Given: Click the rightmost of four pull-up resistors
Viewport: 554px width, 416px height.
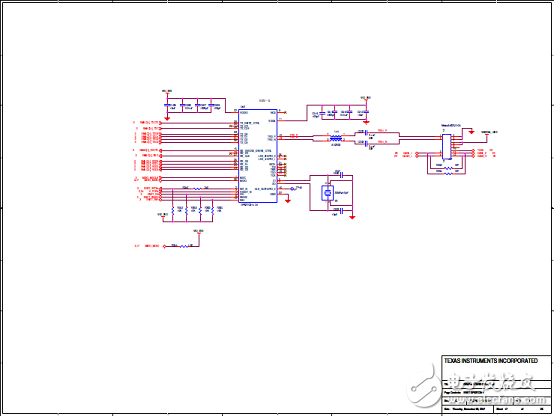Looking at the screenshot, I should click(213, 211).
